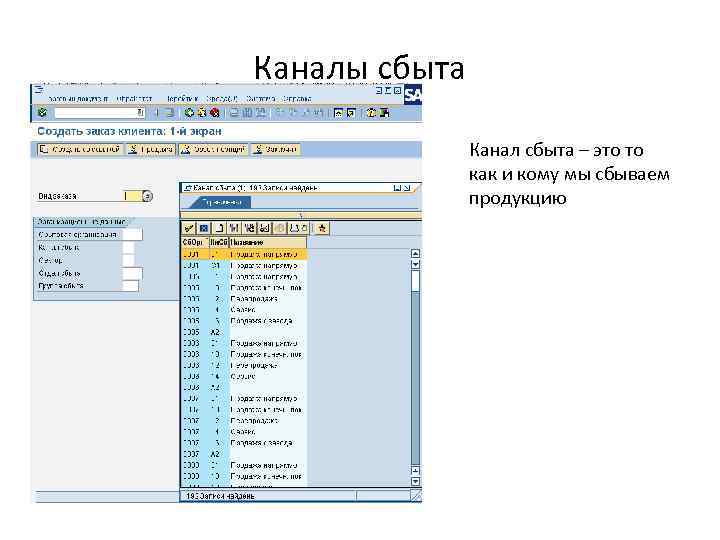
Task: Open the Среда menu
Action: (x=222, y=99)
